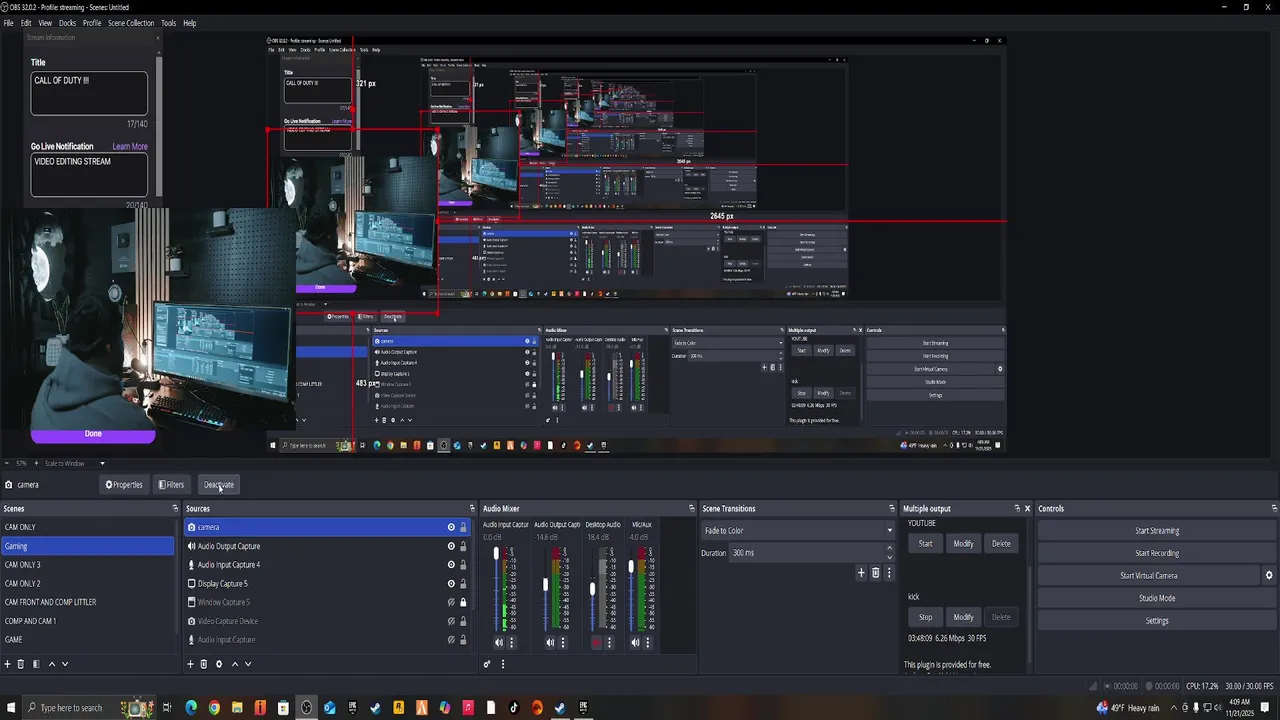Undock the Scenes panel
Image resolution: width=1280 pixels, height=720 pixels.
pos(175,509)
